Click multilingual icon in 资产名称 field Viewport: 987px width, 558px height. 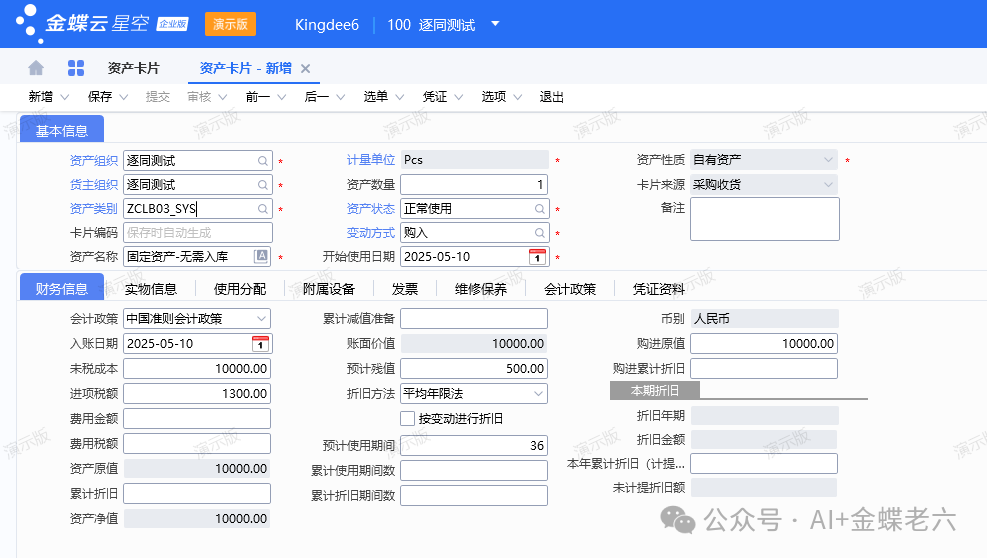(x=262, y=257)
